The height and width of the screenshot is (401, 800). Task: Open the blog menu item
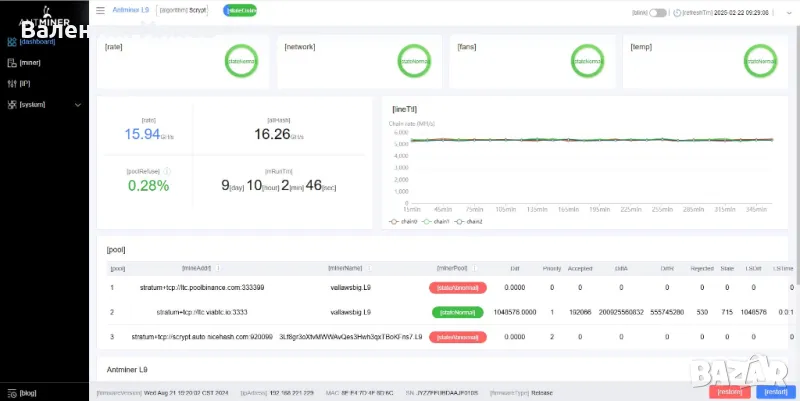tap(28, 392)
